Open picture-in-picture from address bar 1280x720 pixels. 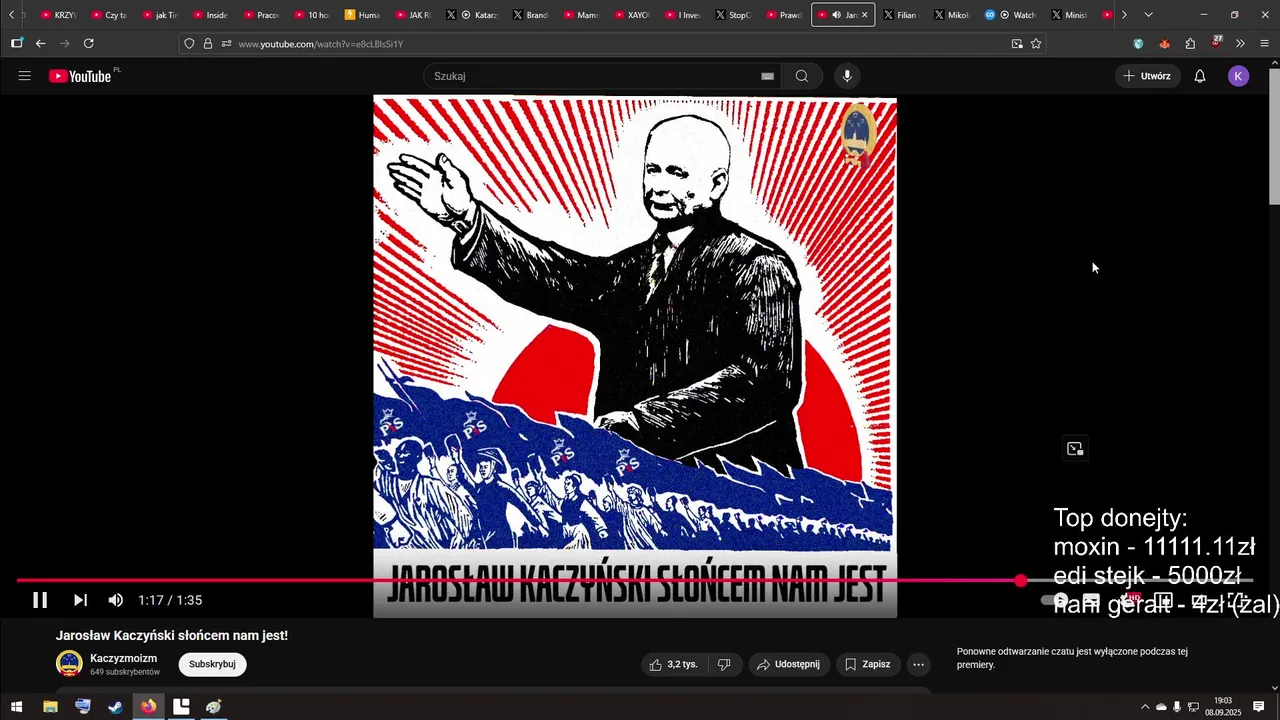[x=1017, y=44]
